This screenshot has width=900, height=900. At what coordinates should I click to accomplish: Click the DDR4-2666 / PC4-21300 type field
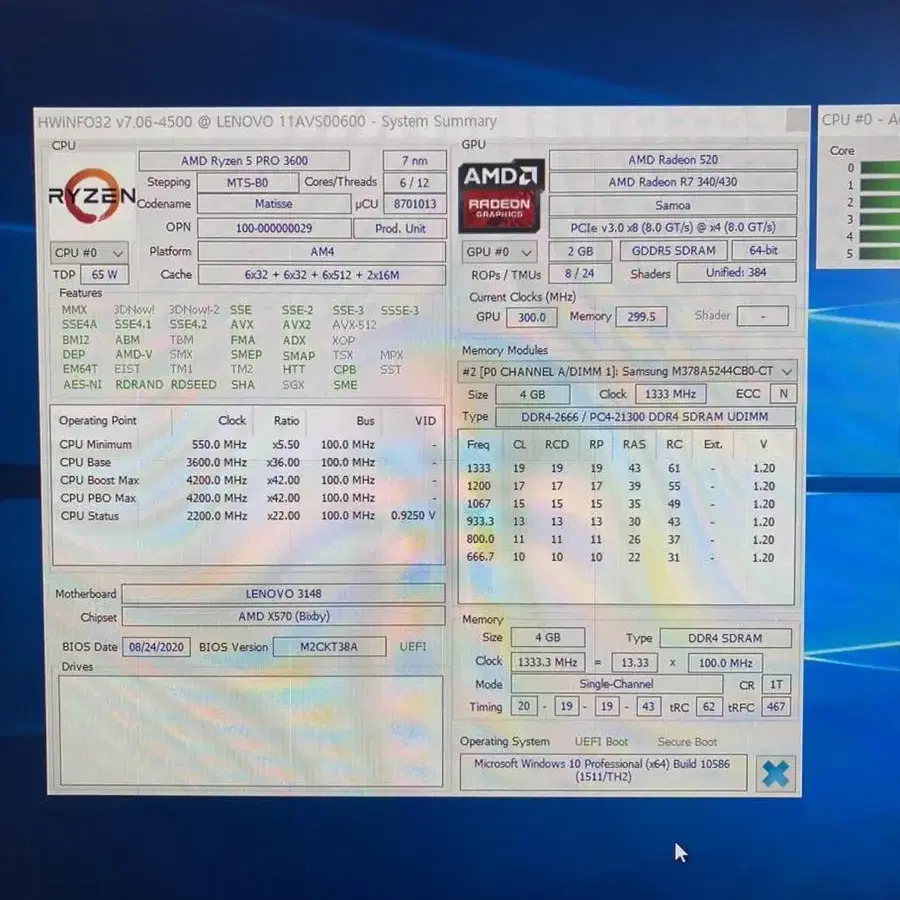(x=645, y=417)
